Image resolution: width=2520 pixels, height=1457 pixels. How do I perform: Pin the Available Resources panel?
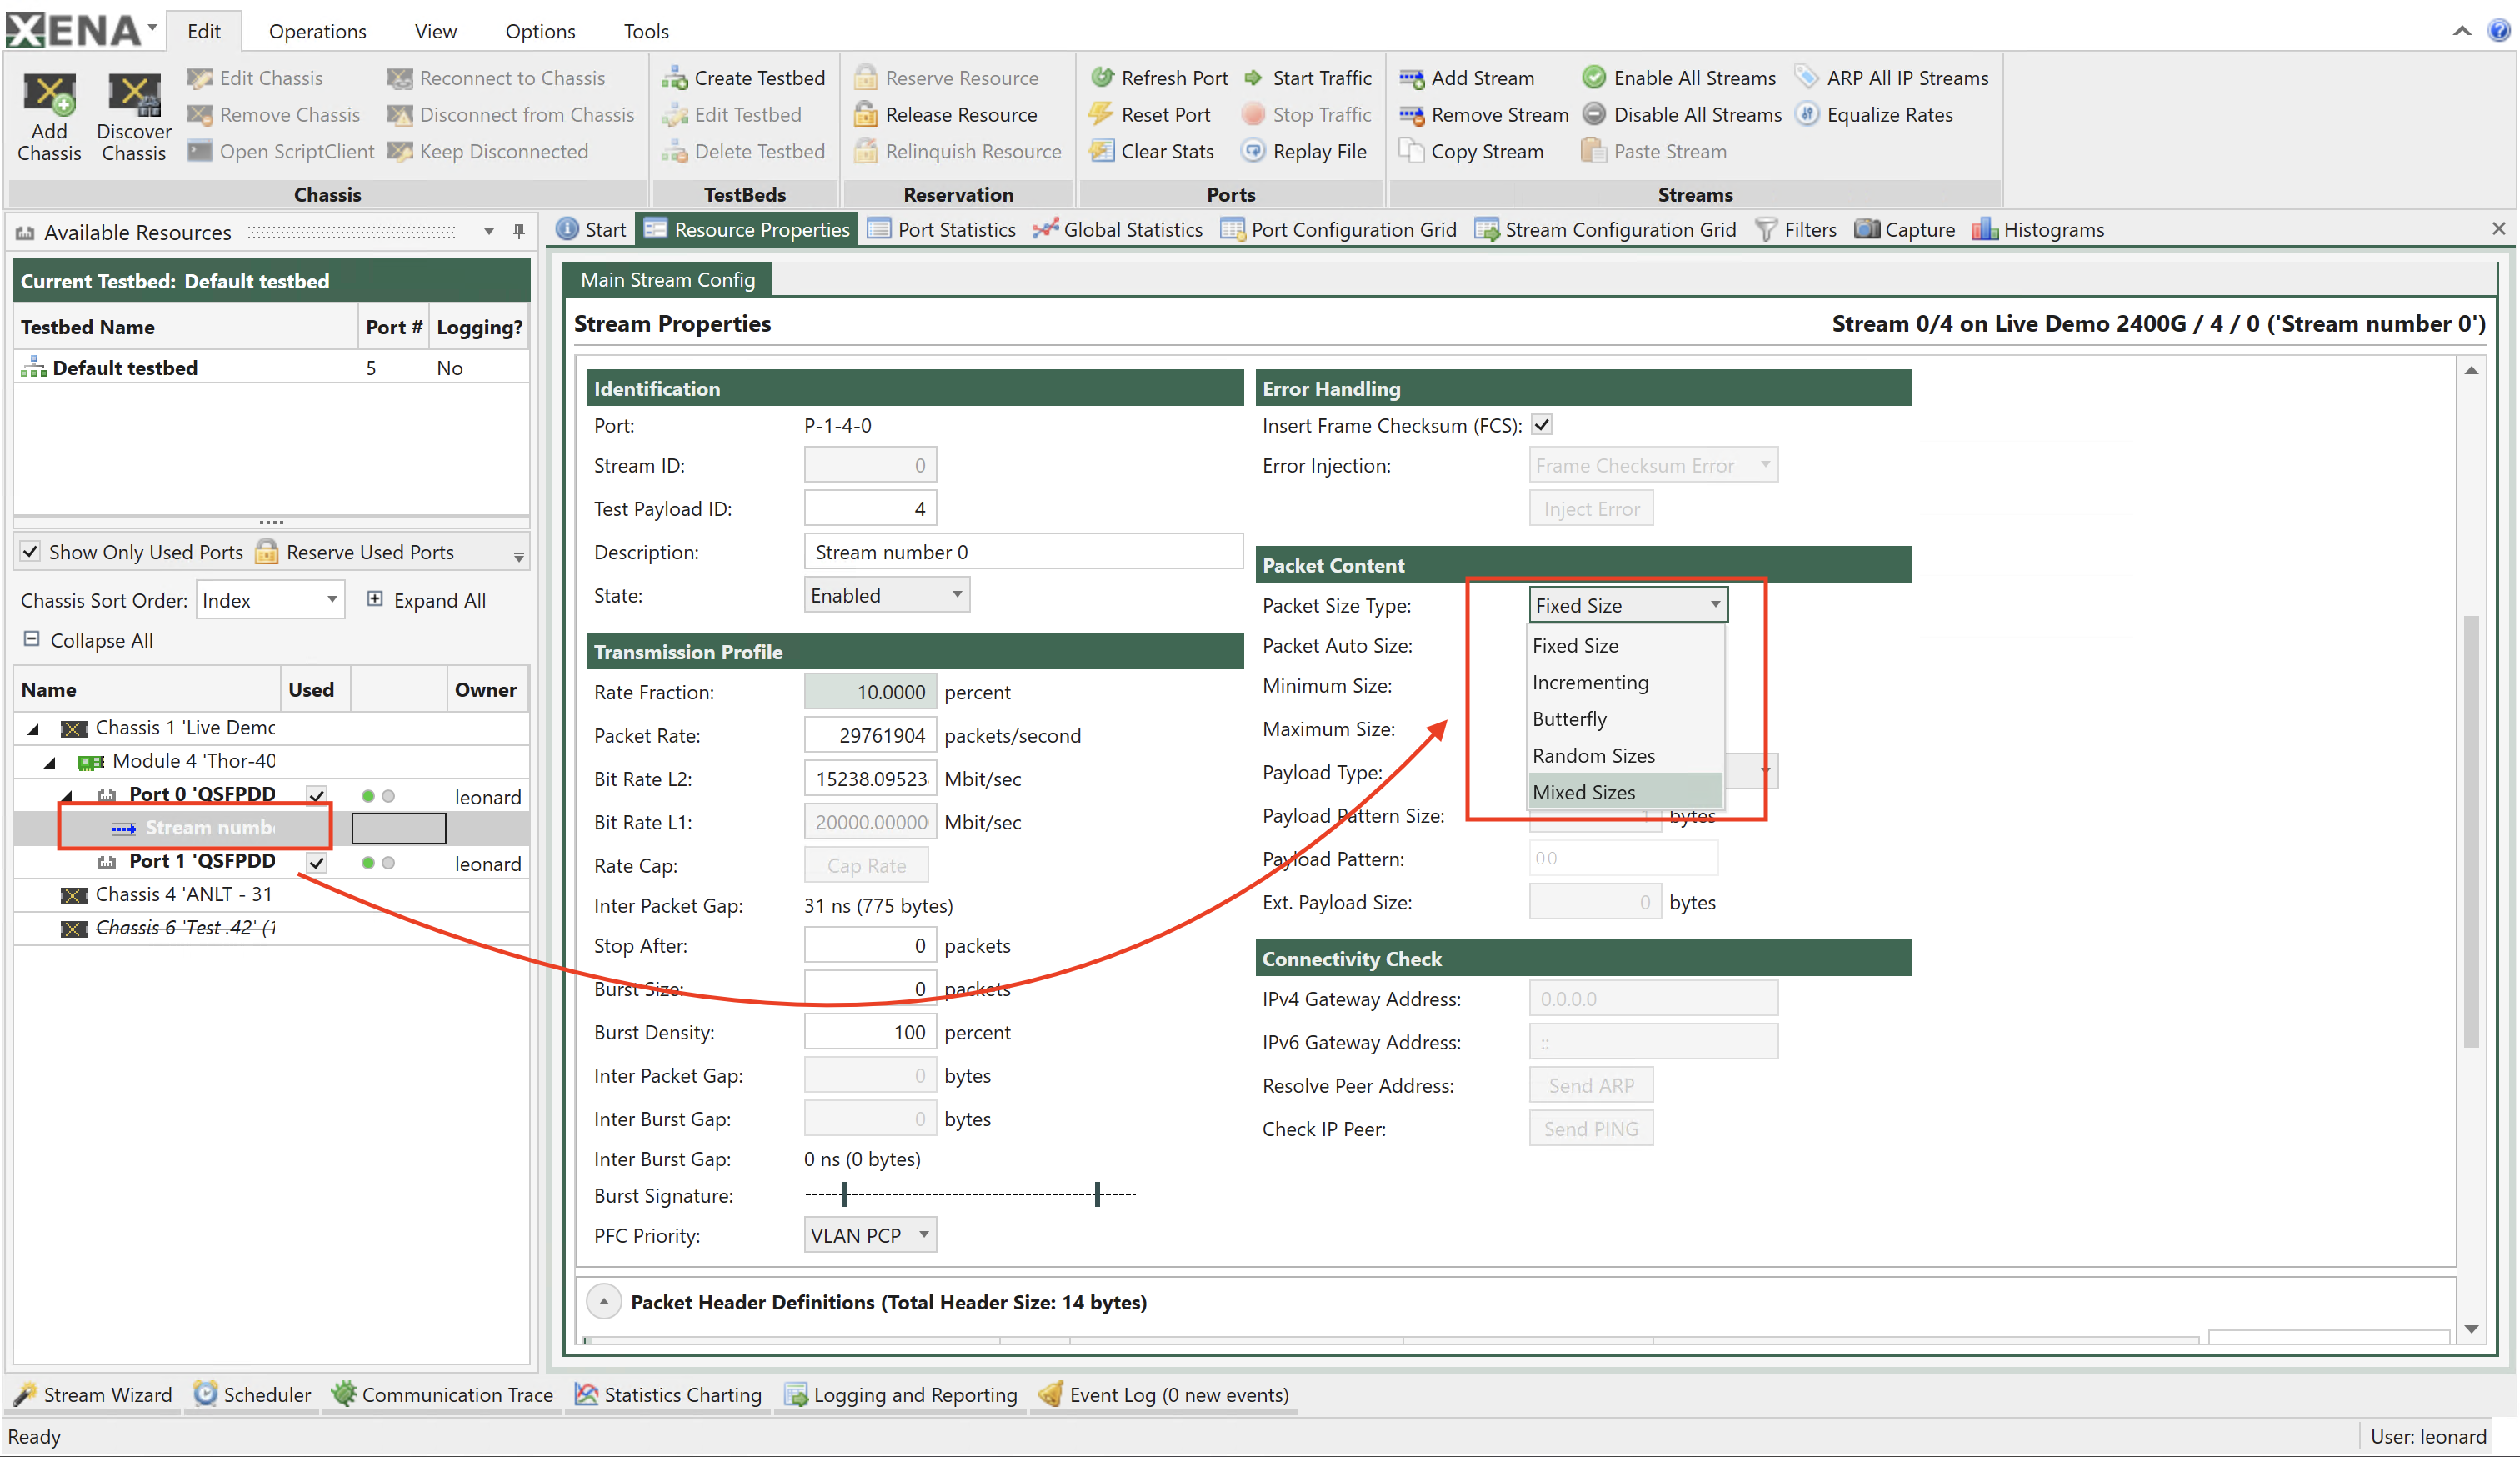519,231
